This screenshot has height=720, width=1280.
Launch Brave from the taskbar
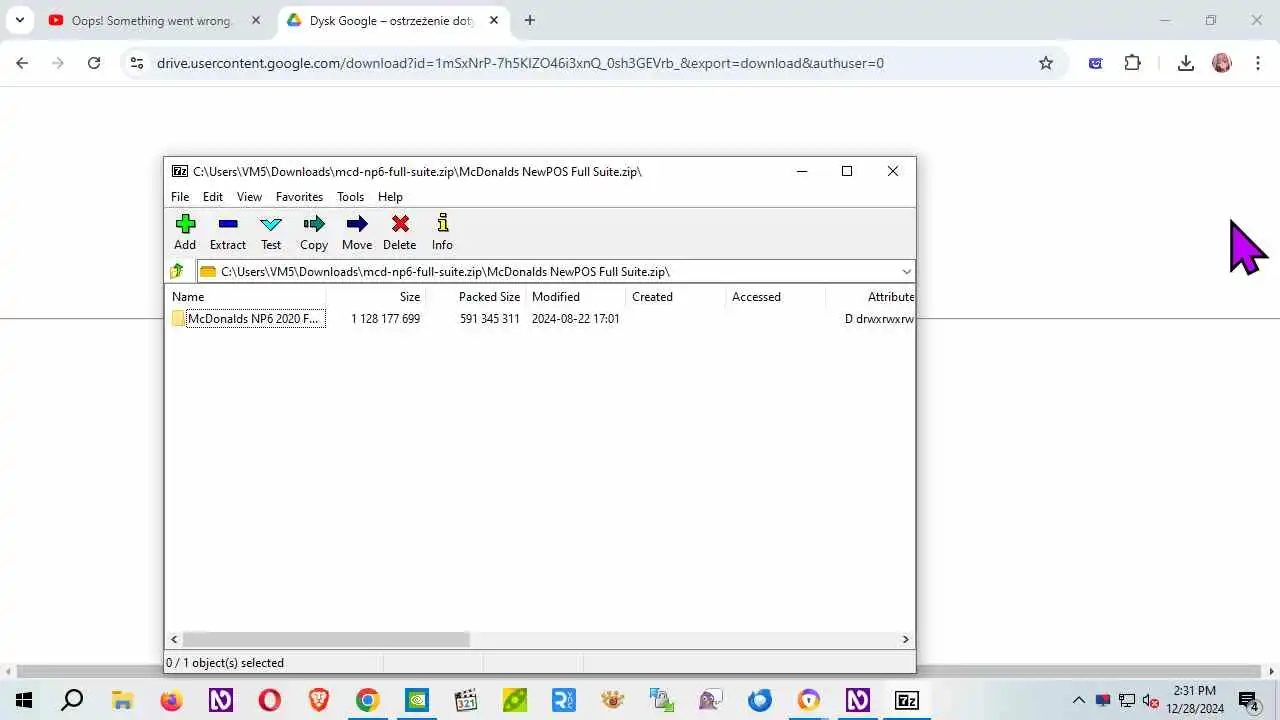pos(318,700)
